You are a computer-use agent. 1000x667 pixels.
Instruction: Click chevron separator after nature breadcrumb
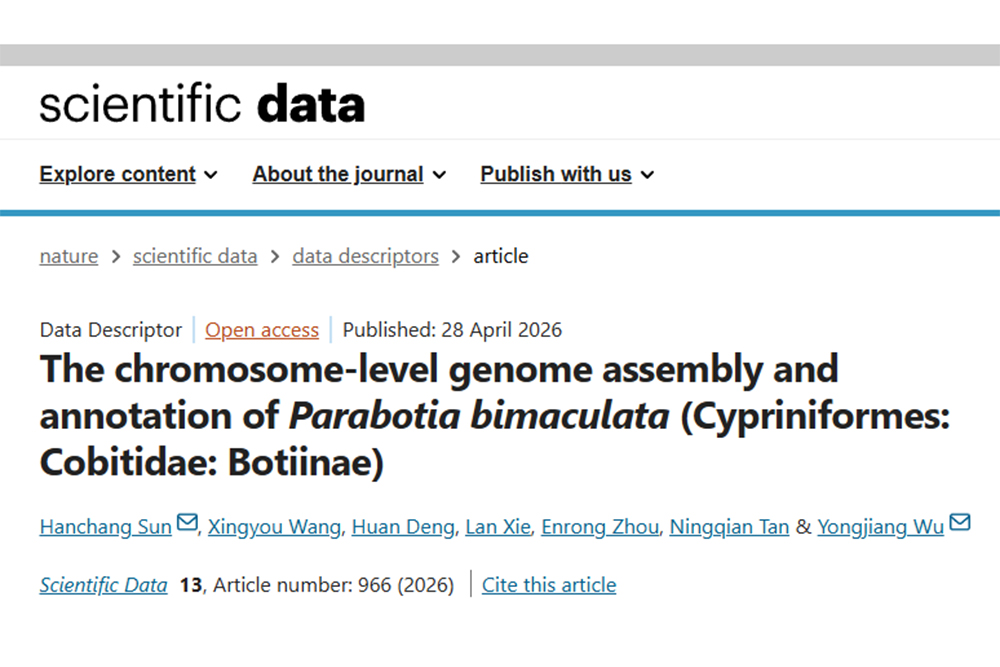coord(115,257)
